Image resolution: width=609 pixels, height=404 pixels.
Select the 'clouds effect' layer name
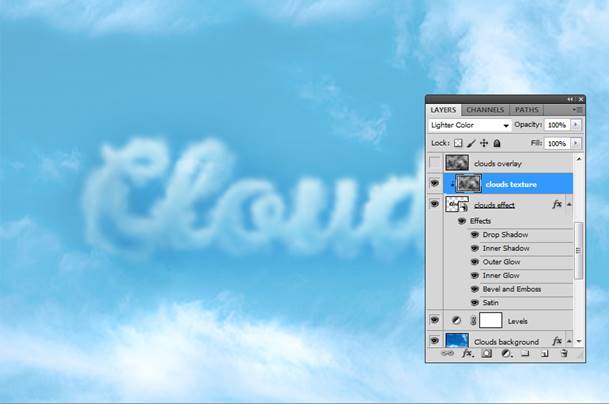[494, 205]
